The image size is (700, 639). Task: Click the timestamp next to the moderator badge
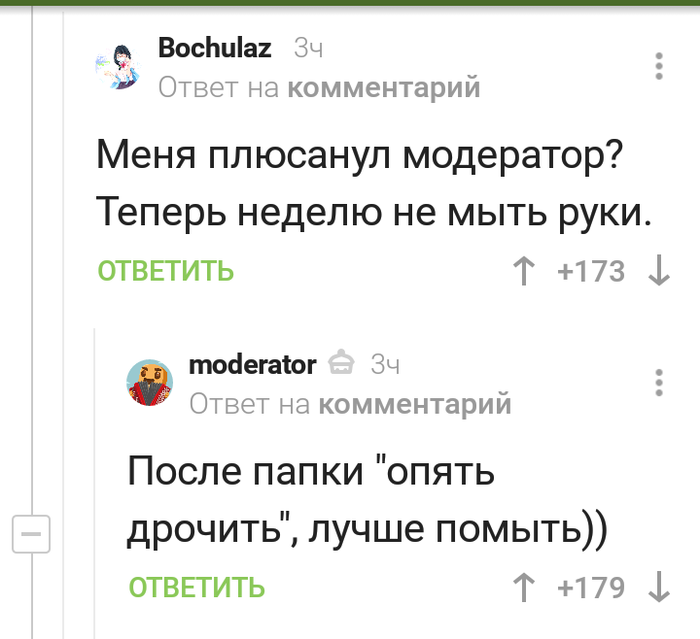tap(385, 364)
